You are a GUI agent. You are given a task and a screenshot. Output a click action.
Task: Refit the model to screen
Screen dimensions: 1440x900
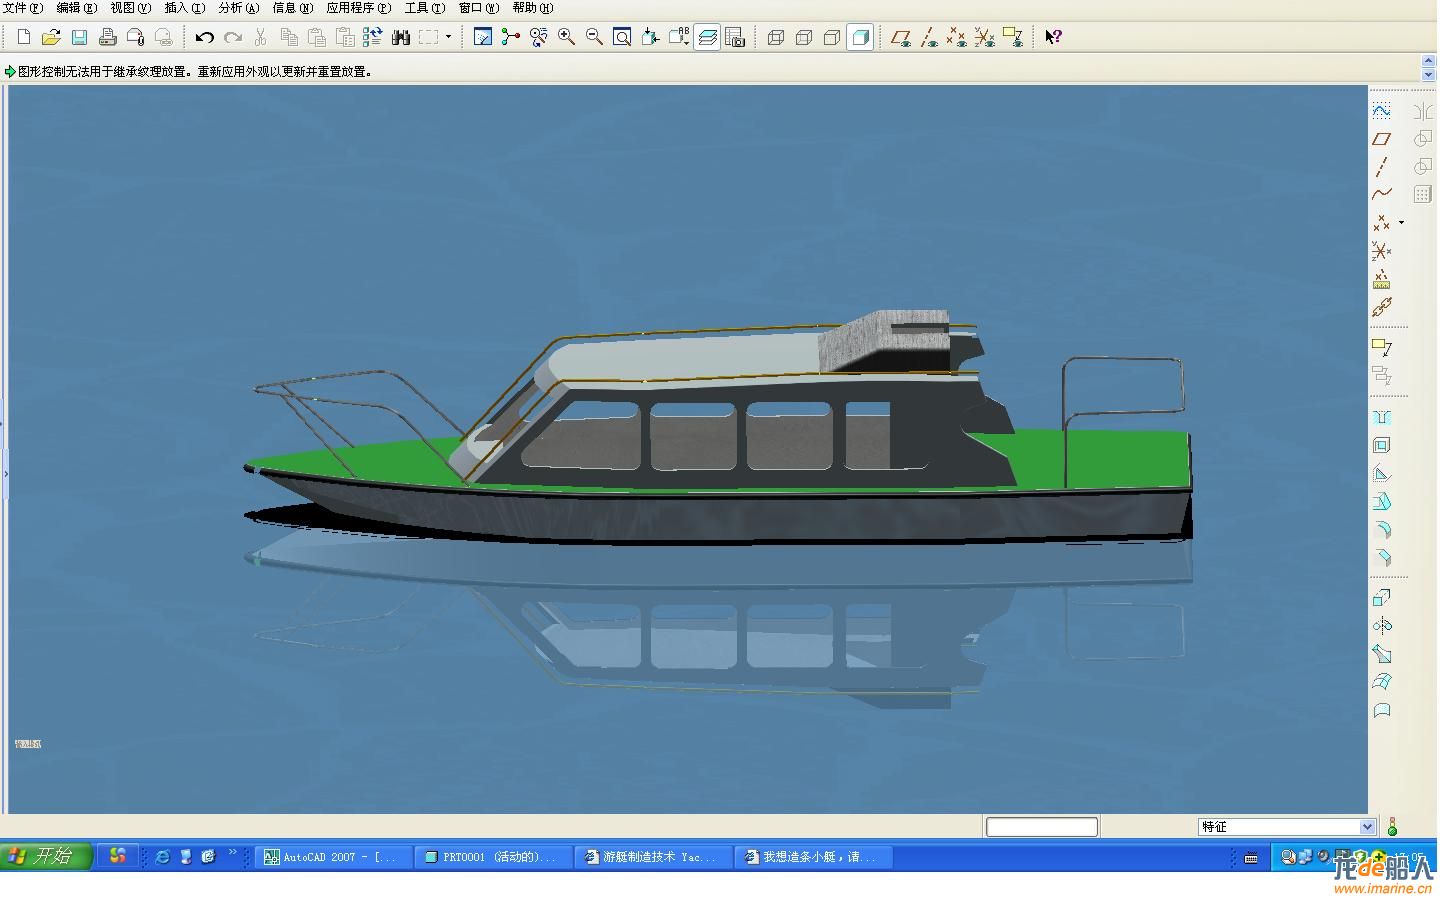622,37
